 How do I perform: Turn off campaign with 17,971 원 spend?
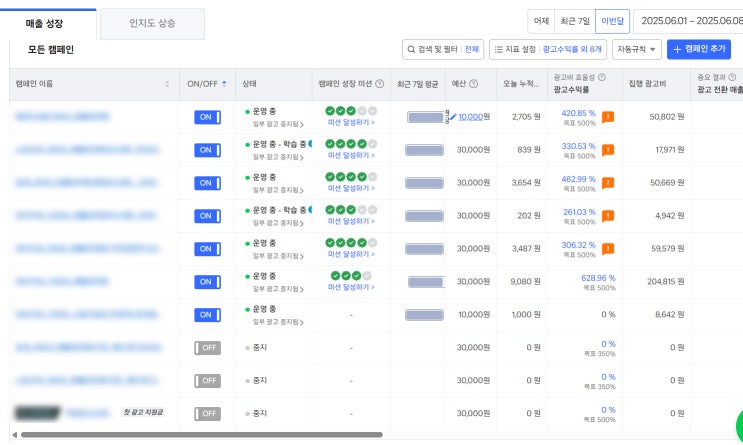[208, 150]
